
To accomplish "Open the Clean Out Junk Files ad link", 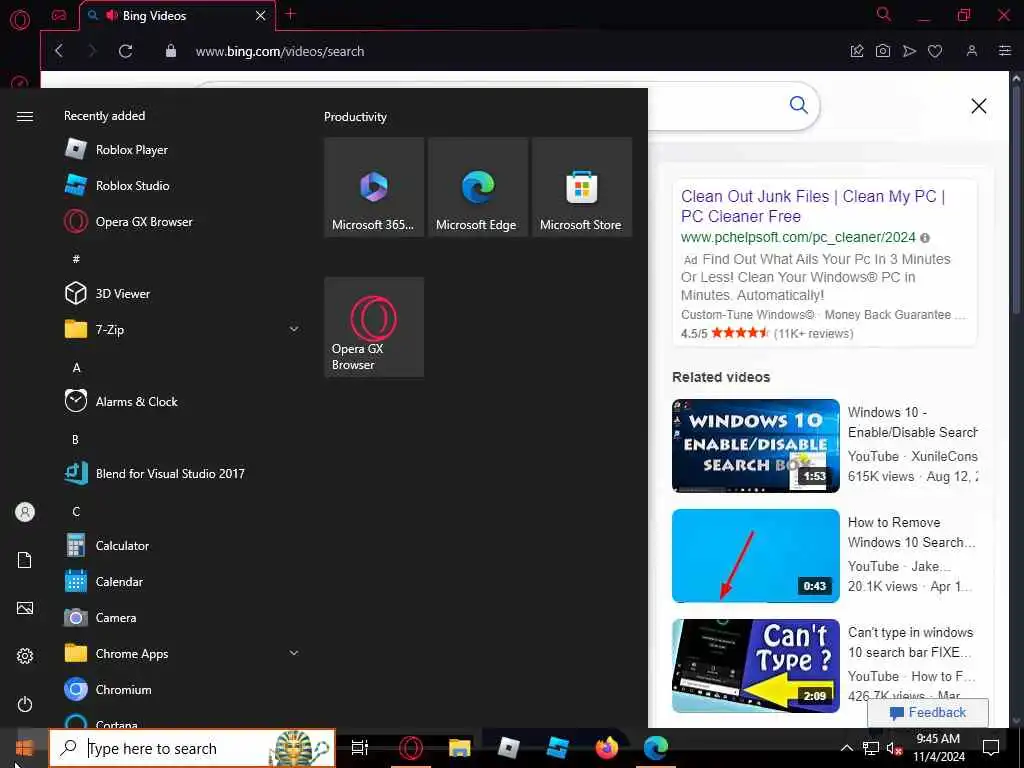I will [x=813, y=206].
